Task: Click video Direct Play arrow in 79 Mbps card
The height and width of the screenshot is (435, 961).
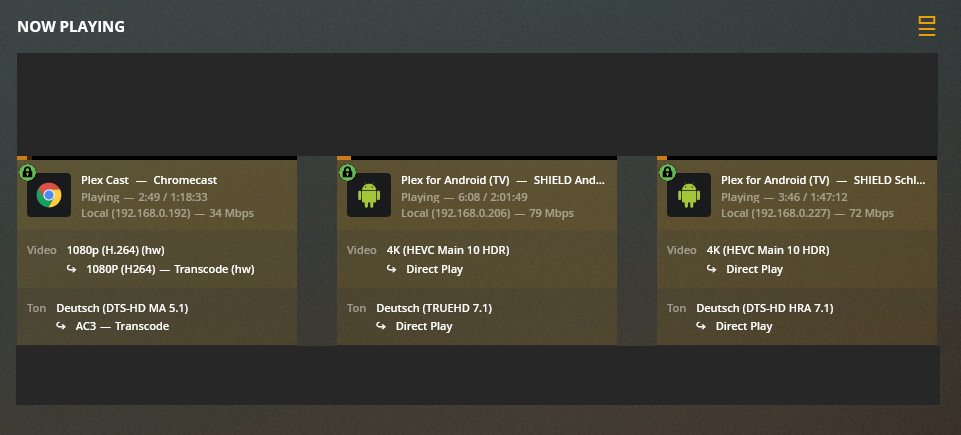Action: point(392,268)
